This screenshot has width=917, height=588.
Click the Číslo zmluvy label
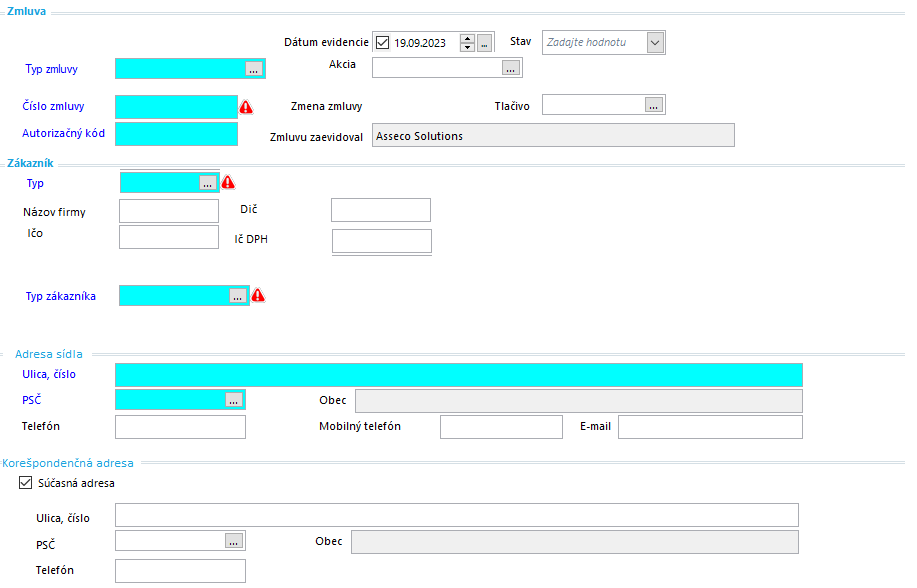53,106
